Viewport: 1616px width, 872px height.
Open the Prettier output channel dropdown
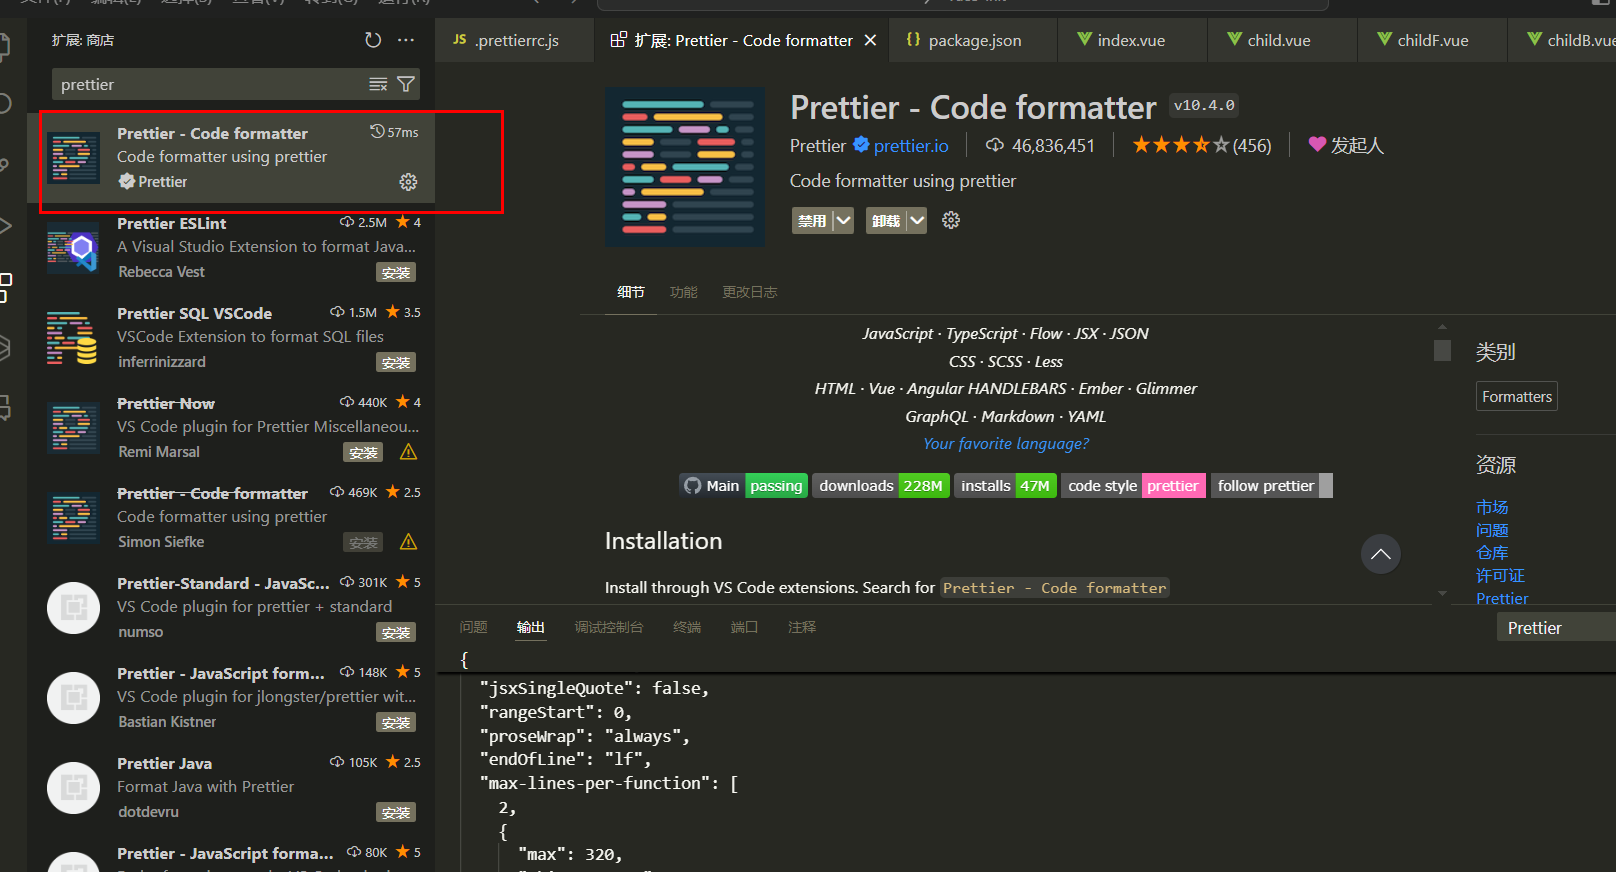pyautogui.click(x=1556, y=627)
